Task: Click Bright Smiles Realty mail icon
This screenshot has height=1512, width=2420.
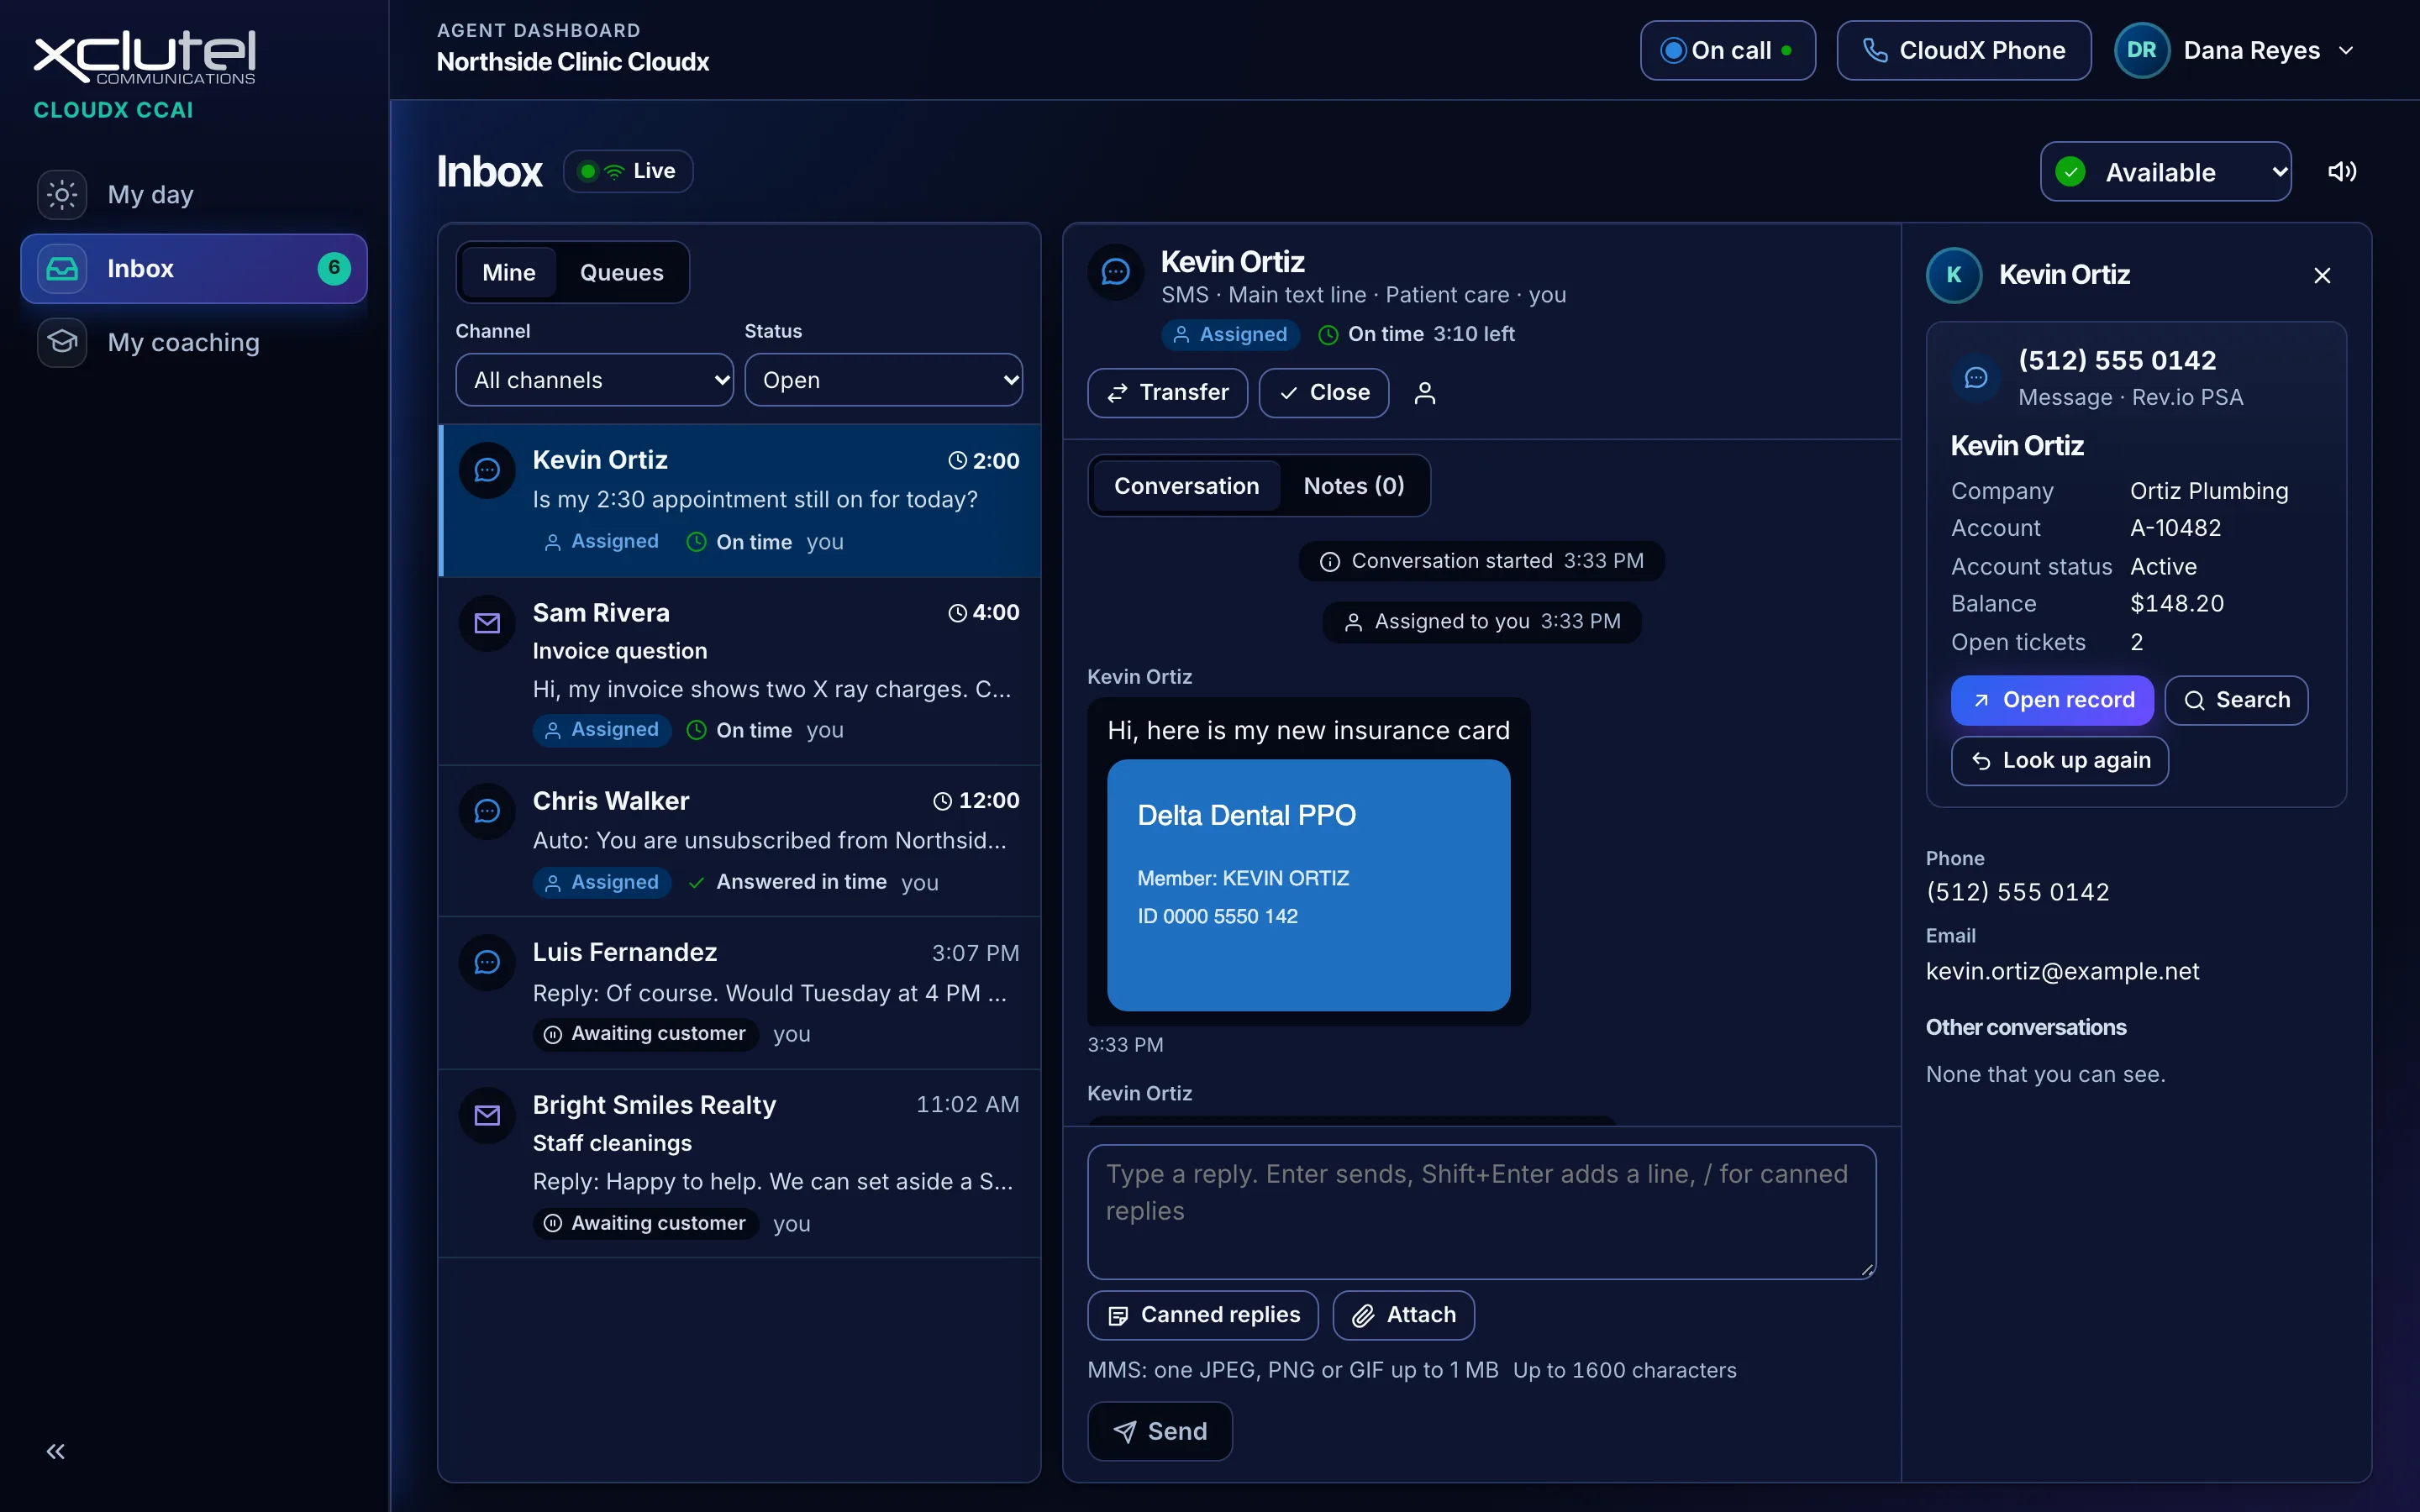Action: click(x=487, y=1115)
